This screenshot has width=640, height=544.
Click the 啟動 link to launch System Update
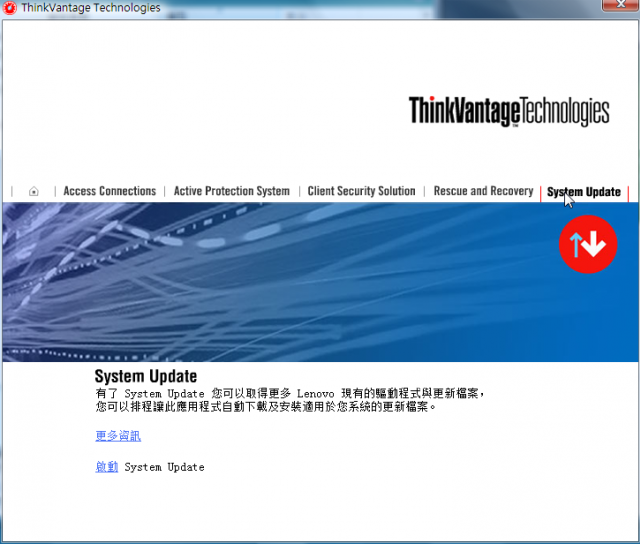point(107,467)
